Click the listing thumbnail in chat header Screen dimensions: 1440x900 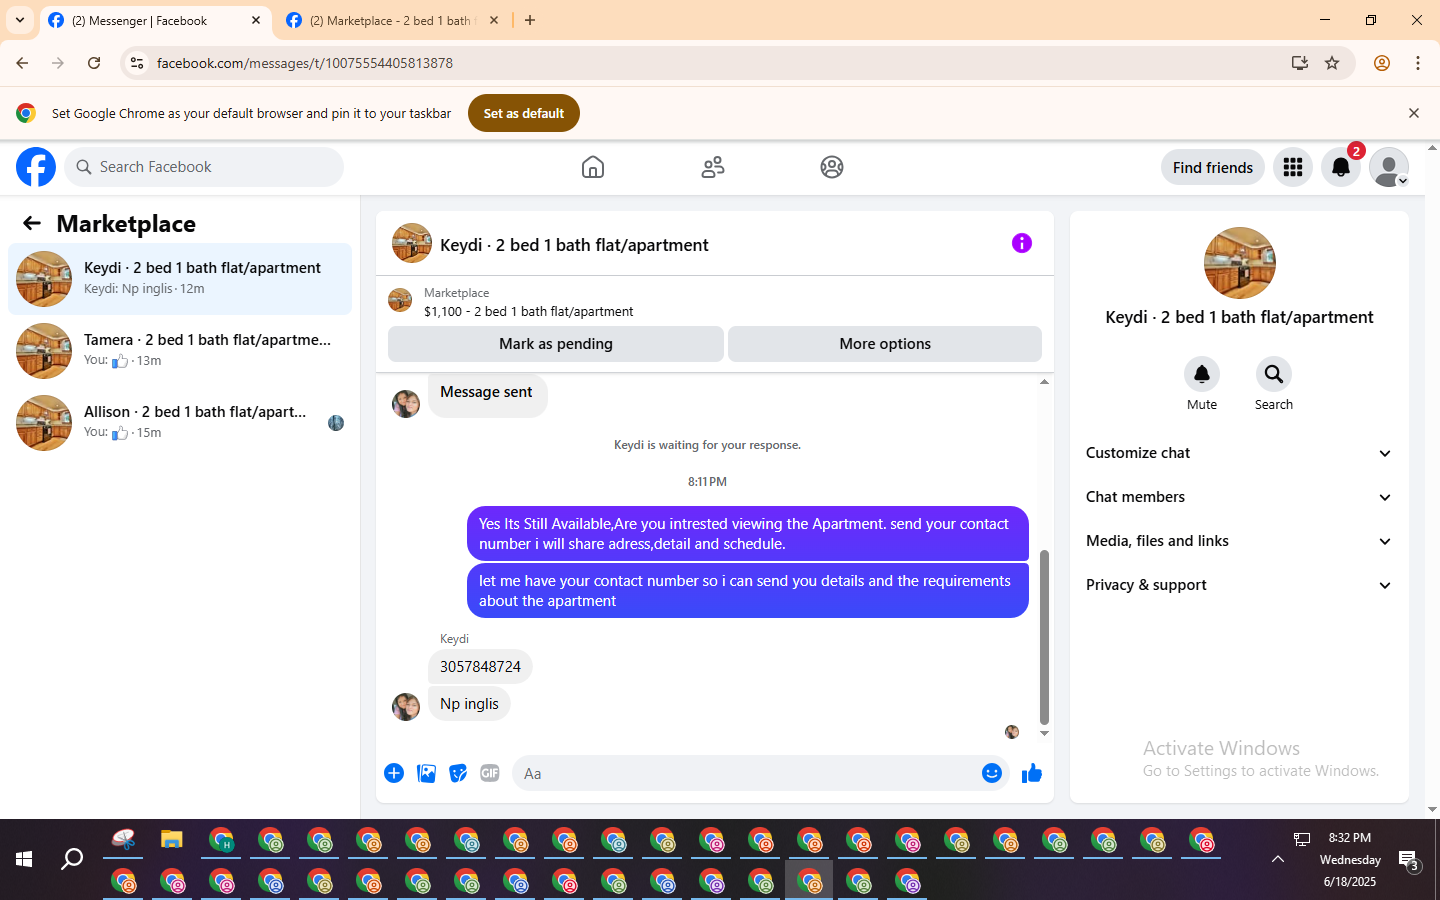[412, 243]
